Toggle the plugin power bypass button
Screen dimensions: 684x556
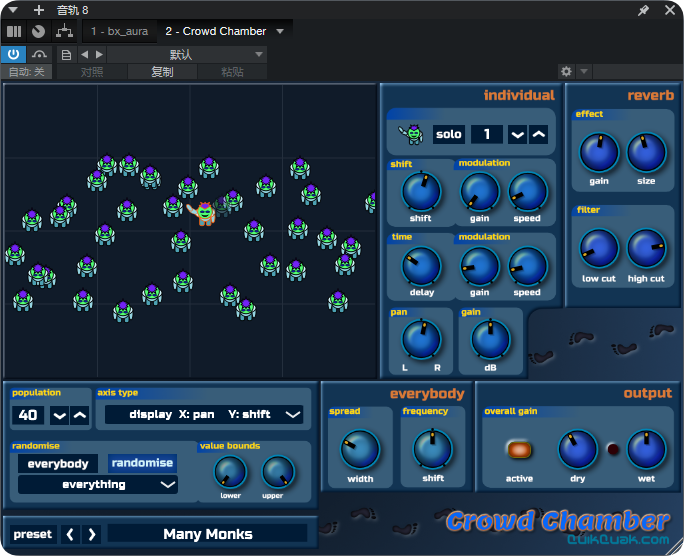(x=14, y=55)
